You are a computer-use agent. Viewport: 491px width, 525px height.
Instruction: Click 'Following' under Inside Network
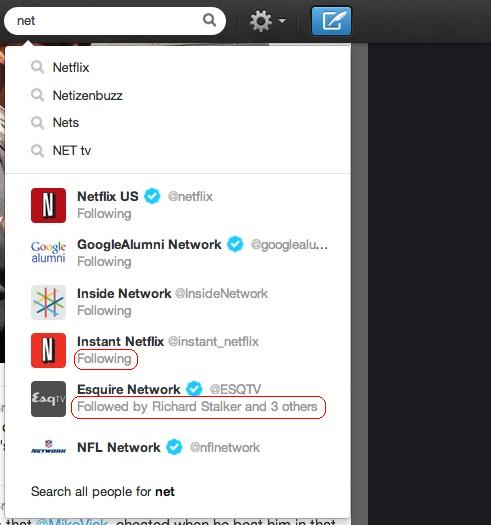point(104,311)
